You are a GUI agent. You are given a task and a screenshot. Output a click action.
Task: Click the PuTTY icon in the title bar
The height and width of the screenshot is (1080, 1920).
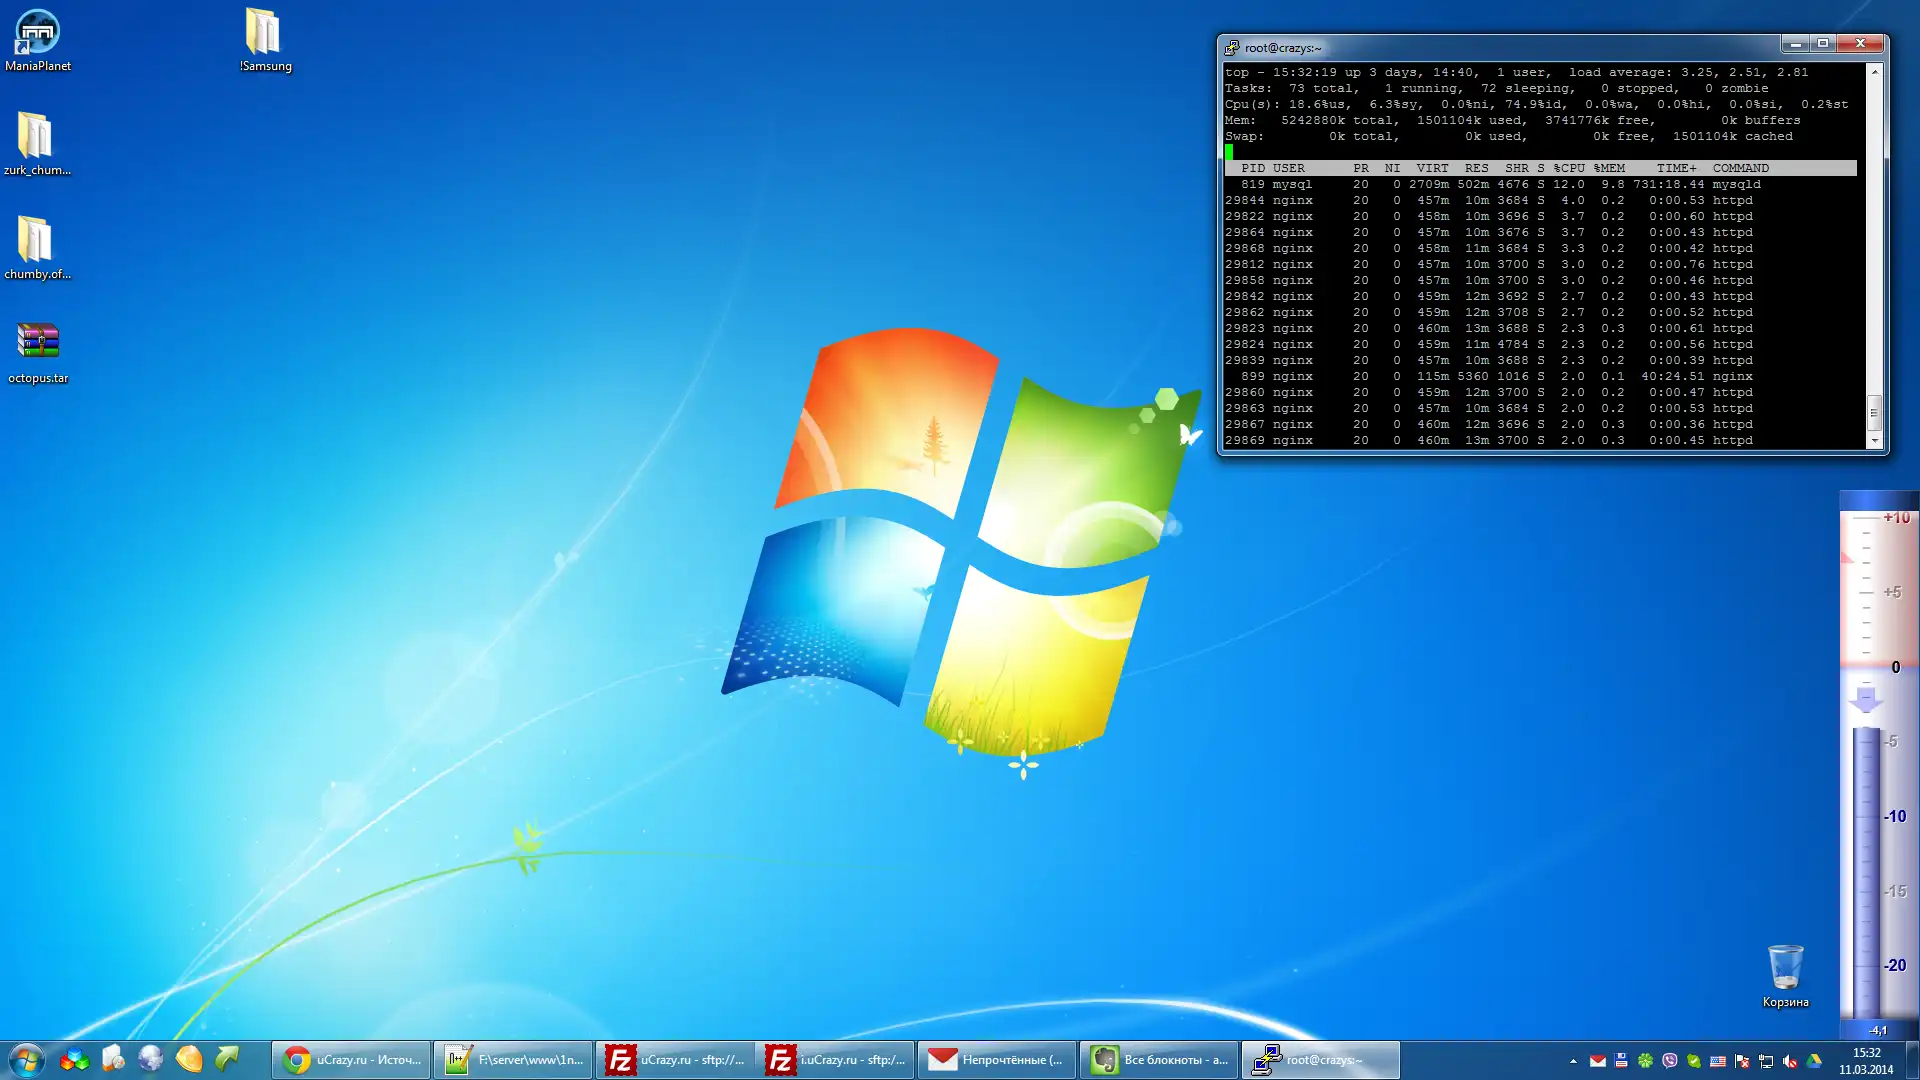tap(1232, 47)
